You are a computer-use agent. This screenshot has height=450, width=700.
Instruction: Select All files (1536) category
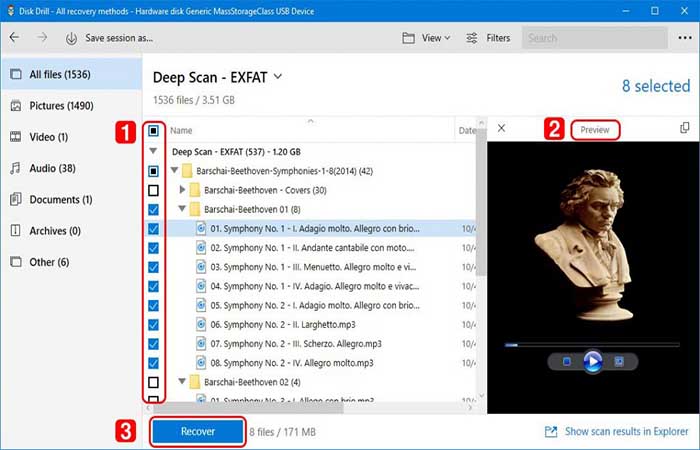(x=71, y=74)
